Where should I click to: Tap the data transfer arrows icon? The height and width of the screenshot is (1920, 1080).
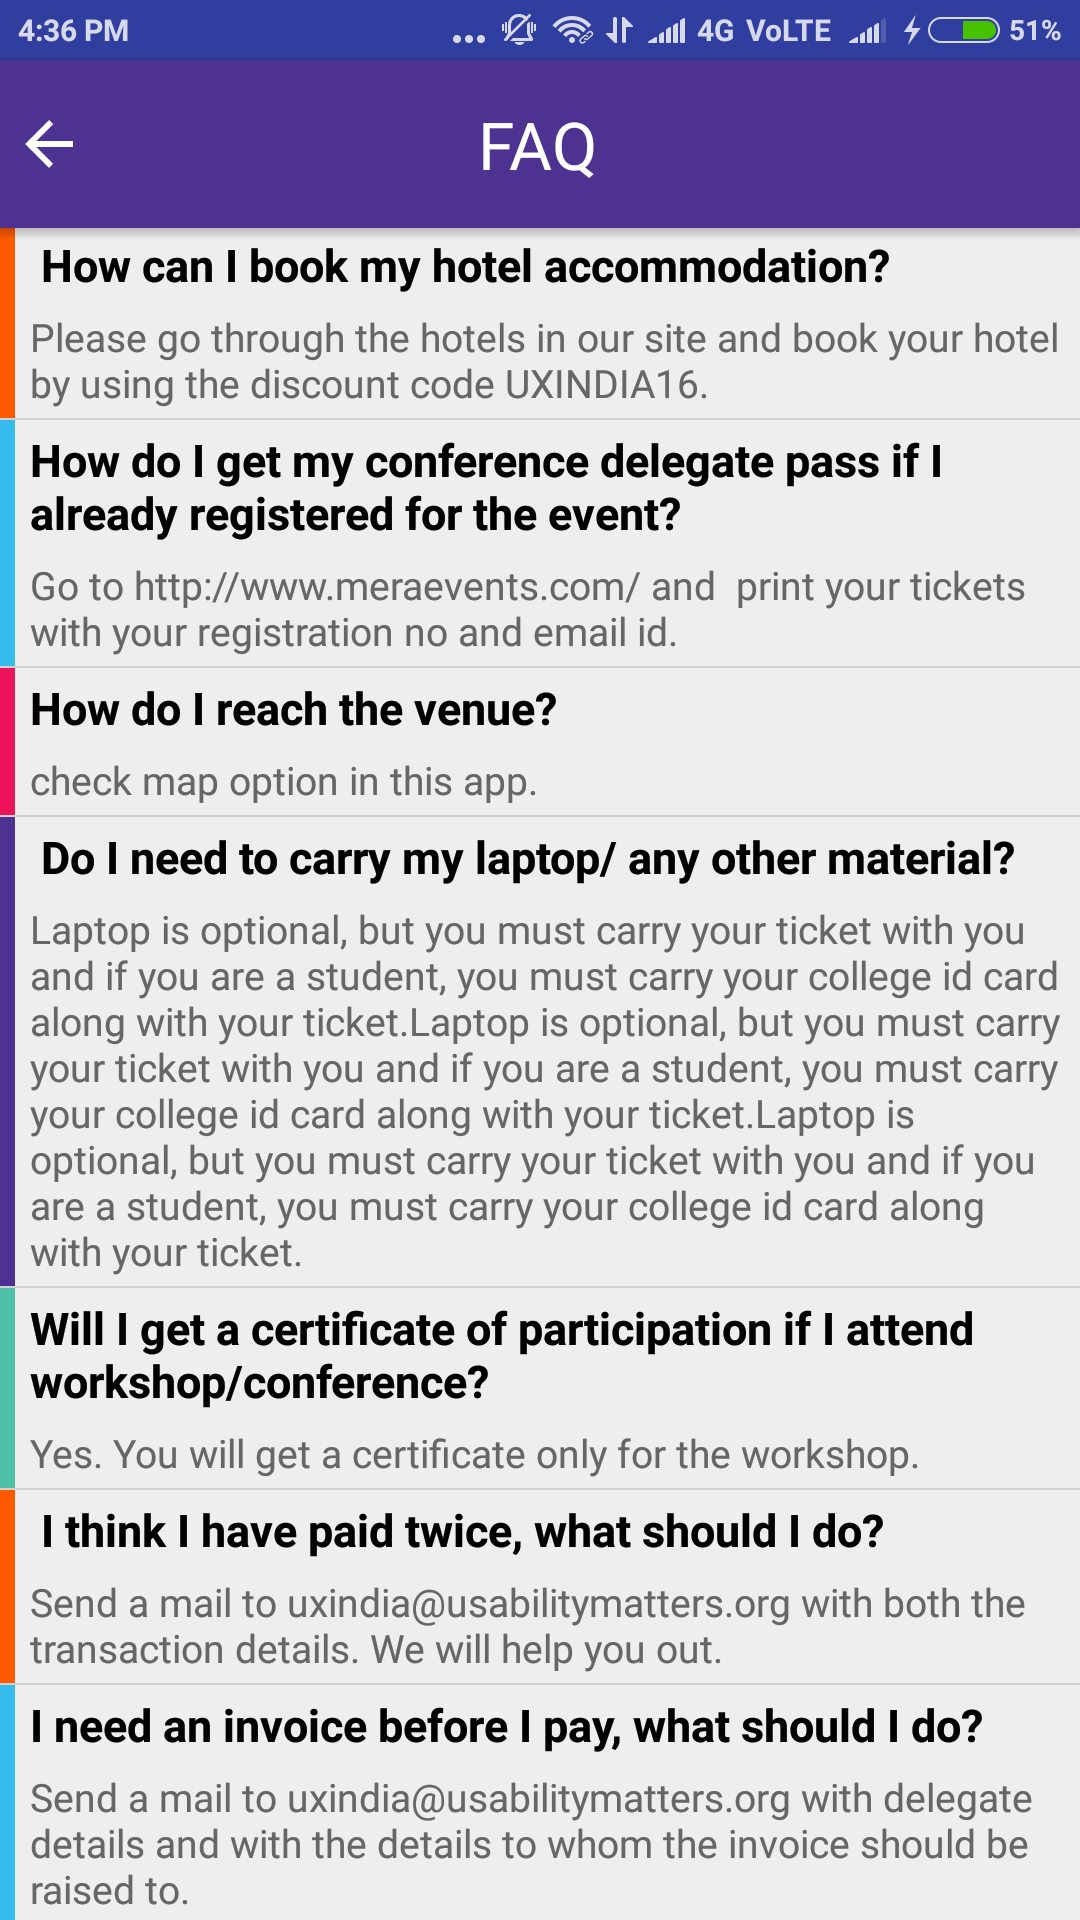pos(619,30)
